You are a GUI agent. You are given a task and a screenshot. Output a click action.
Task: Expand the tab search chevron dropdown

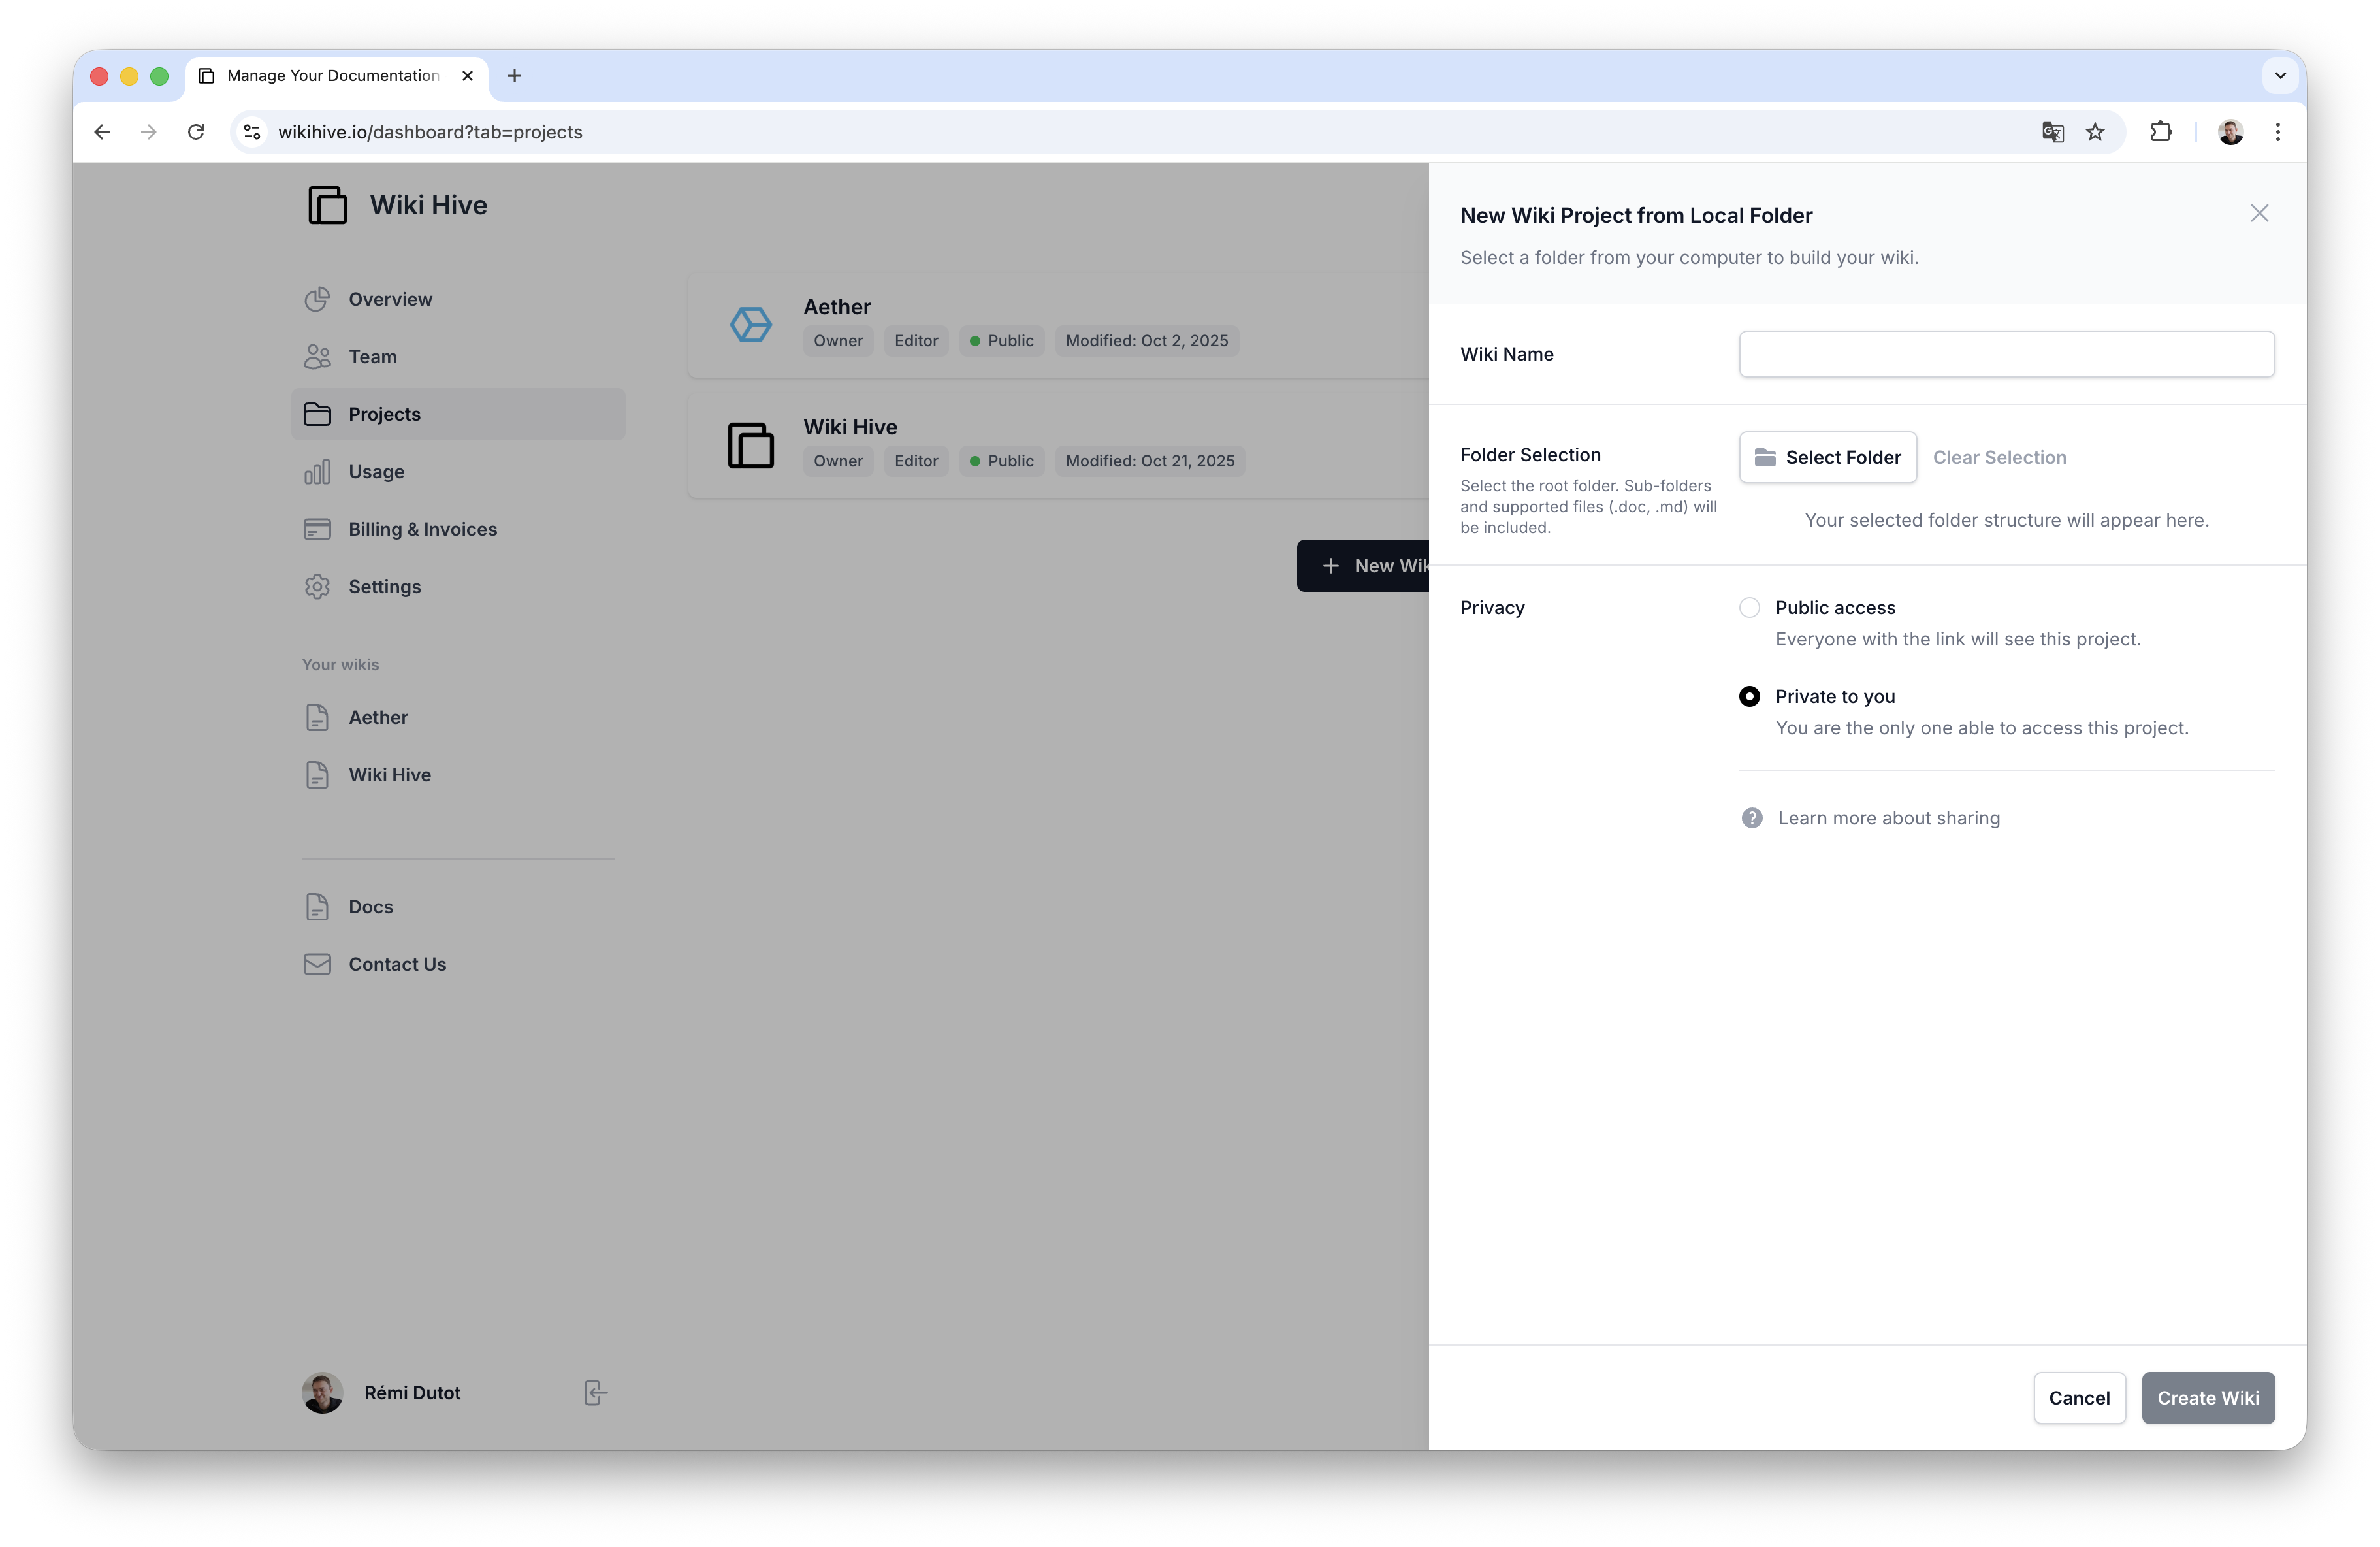coord(2280,76)
